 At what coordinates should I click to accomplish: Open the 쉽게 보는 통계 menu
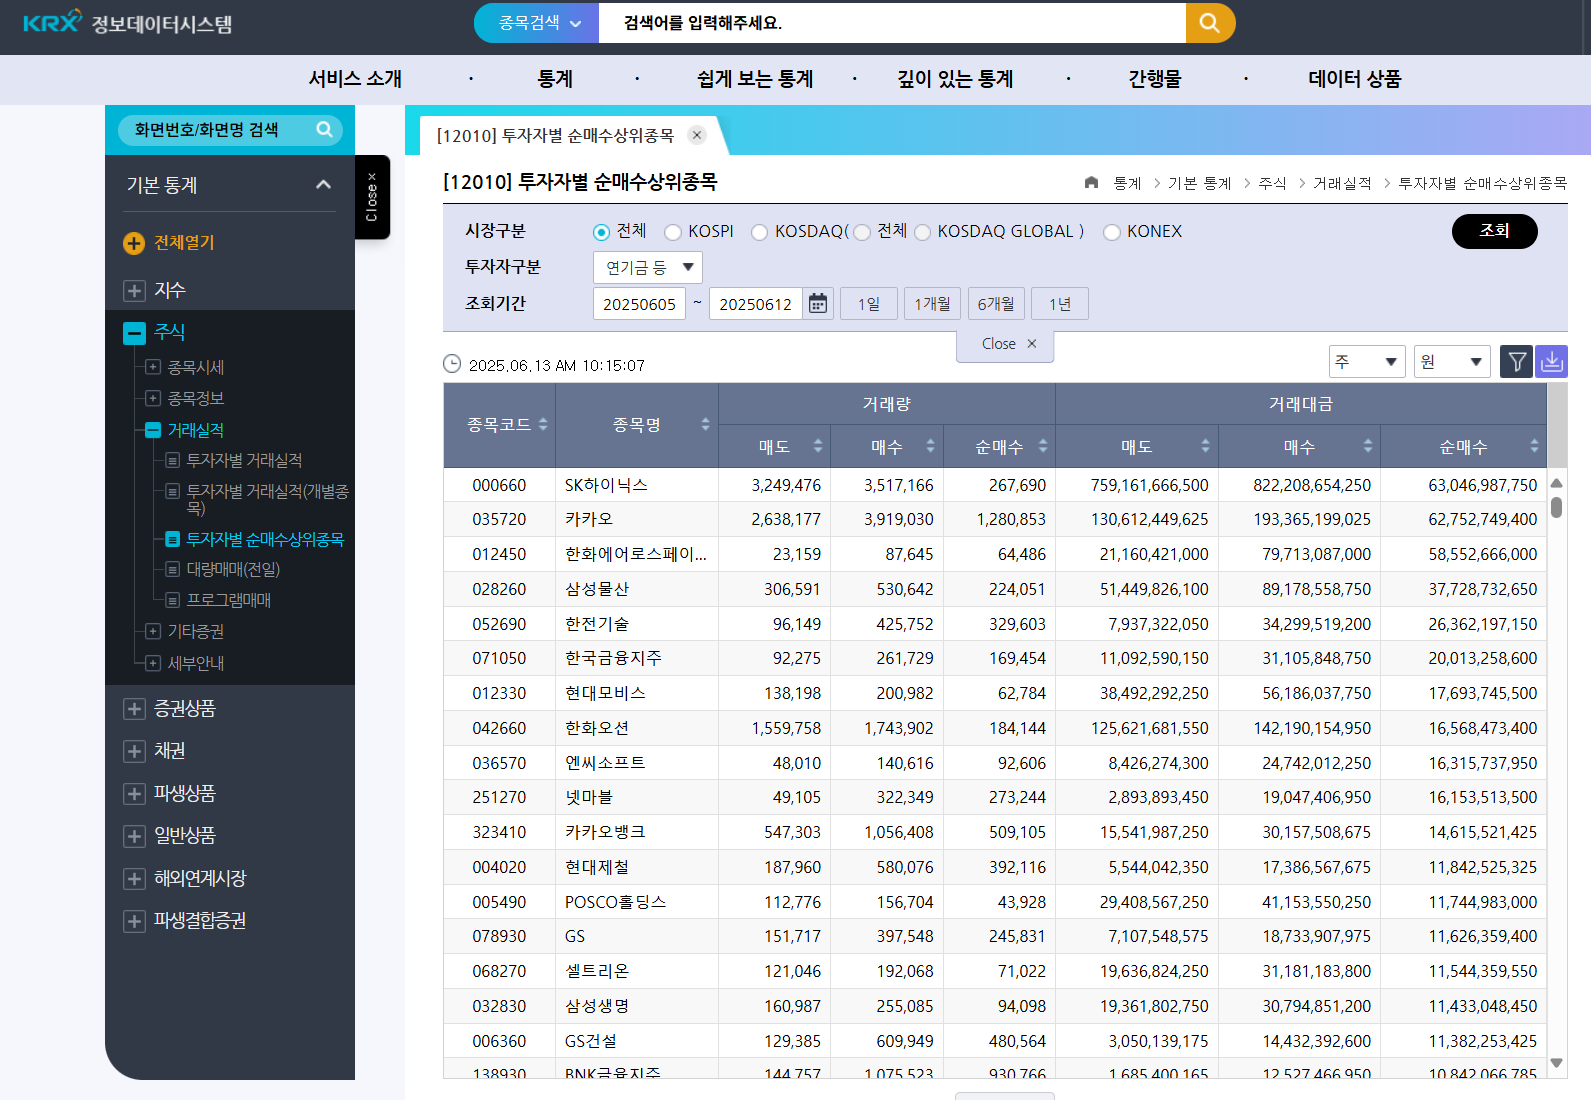tap(755, 79)
